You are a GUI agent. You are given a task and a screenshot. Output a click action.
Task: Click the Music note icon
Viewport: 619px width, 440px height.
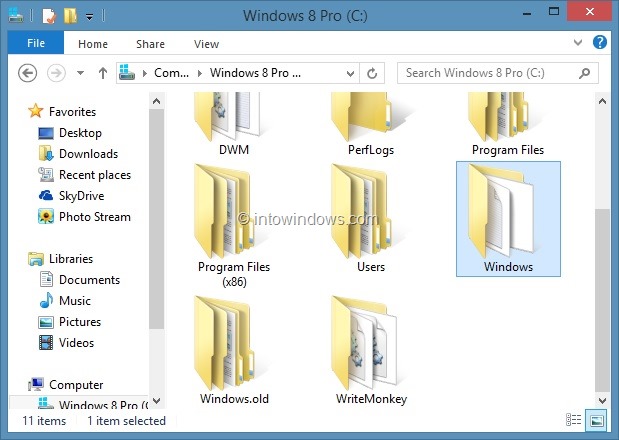point(46,300)
